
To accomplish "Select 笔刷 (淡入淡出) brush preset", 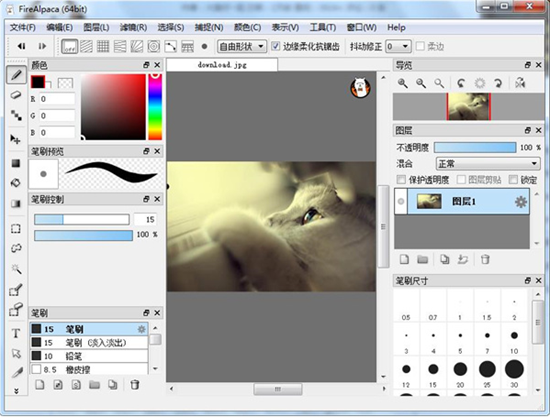I will (89, 343).
